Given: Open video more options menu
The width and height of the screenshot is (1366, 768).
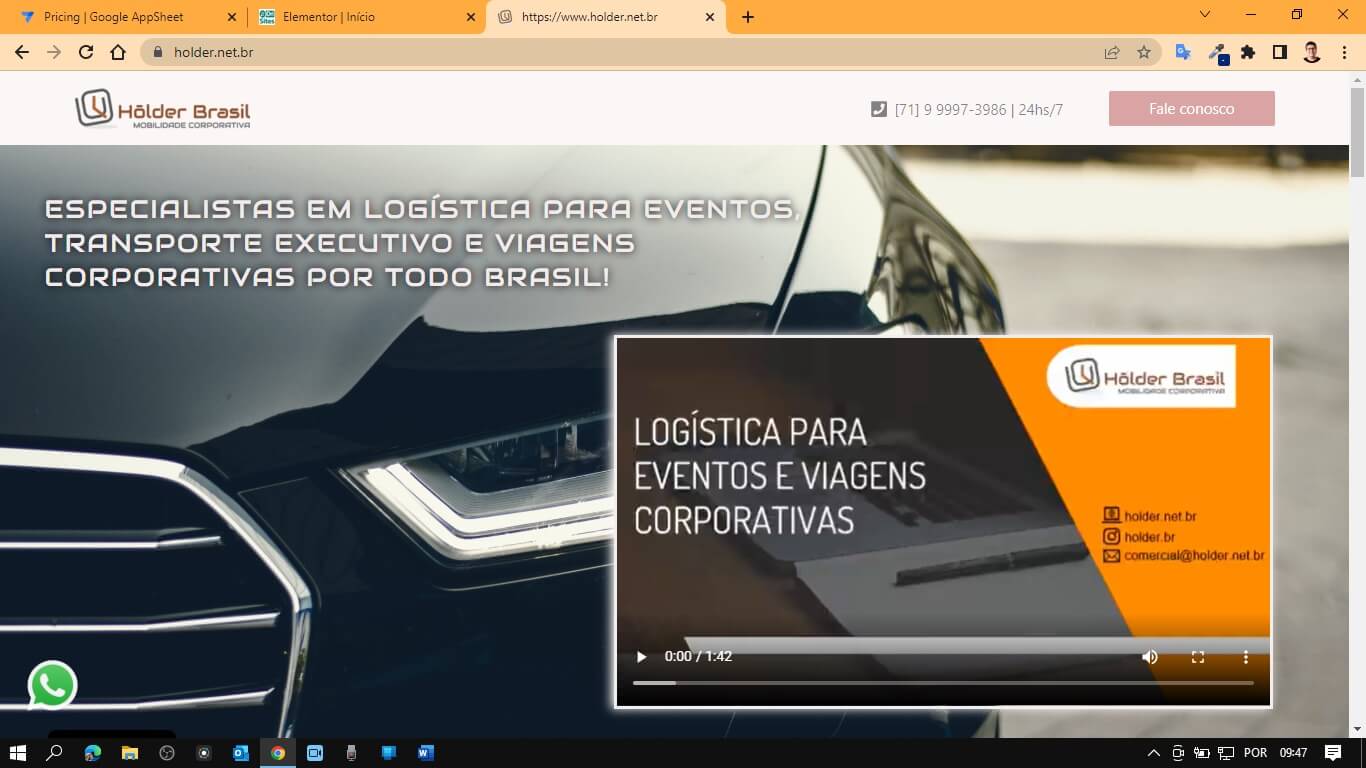Looking at the screenshot, I should point(1245,657).
